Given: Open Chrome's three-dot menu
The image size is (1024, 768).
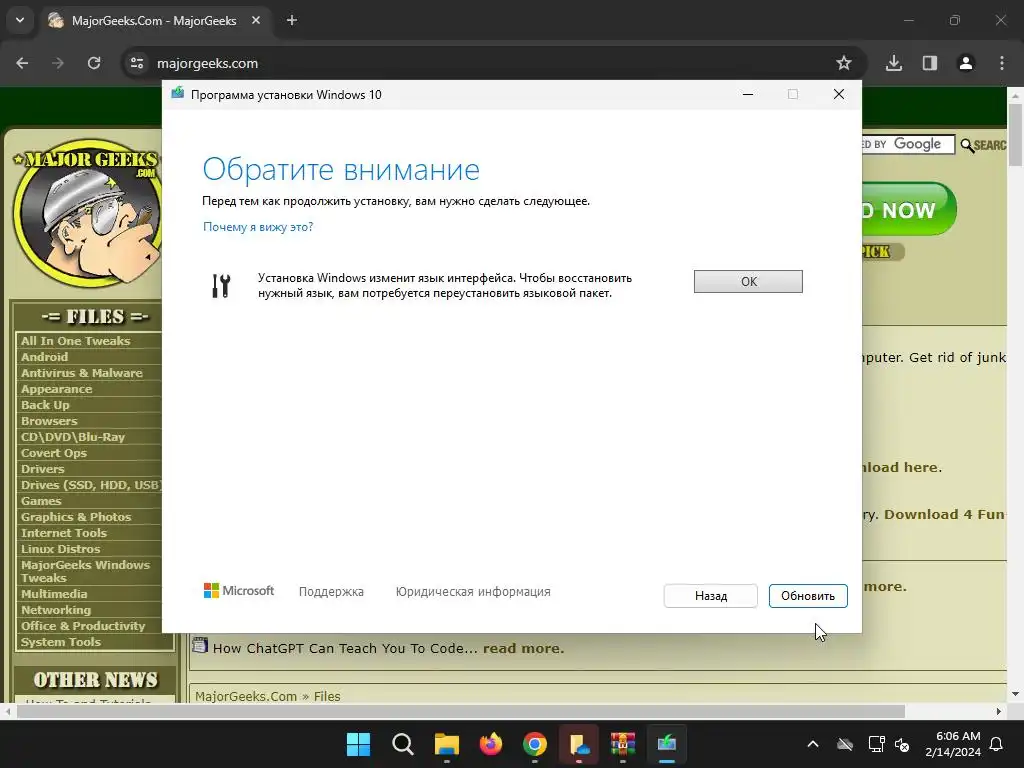Looking at the screenshot, I should [x=1002, y=63].
